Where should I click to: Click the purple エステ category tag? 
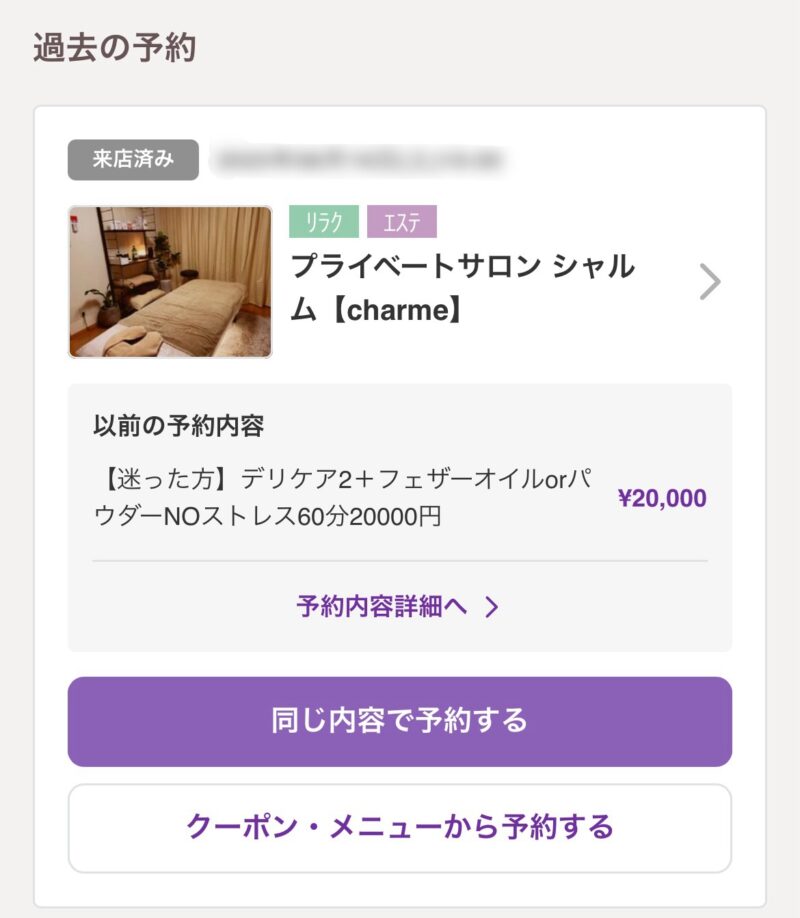[401, 221]
